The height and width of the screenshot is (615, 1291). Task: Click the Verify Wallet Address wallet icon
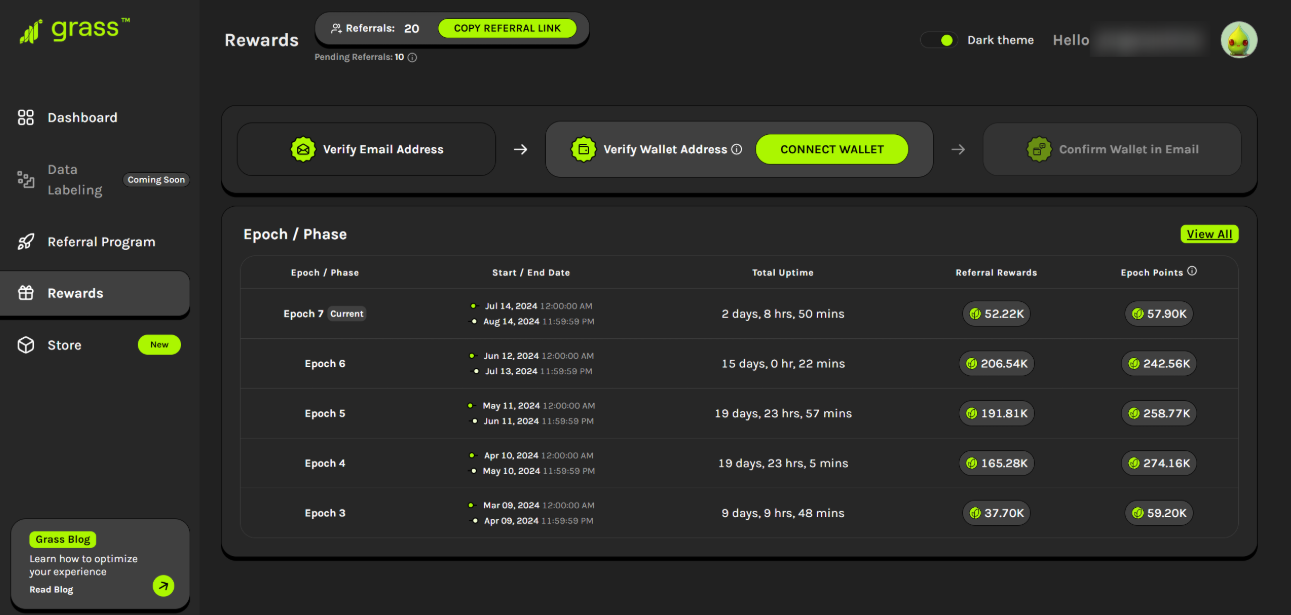pos(583,149)
